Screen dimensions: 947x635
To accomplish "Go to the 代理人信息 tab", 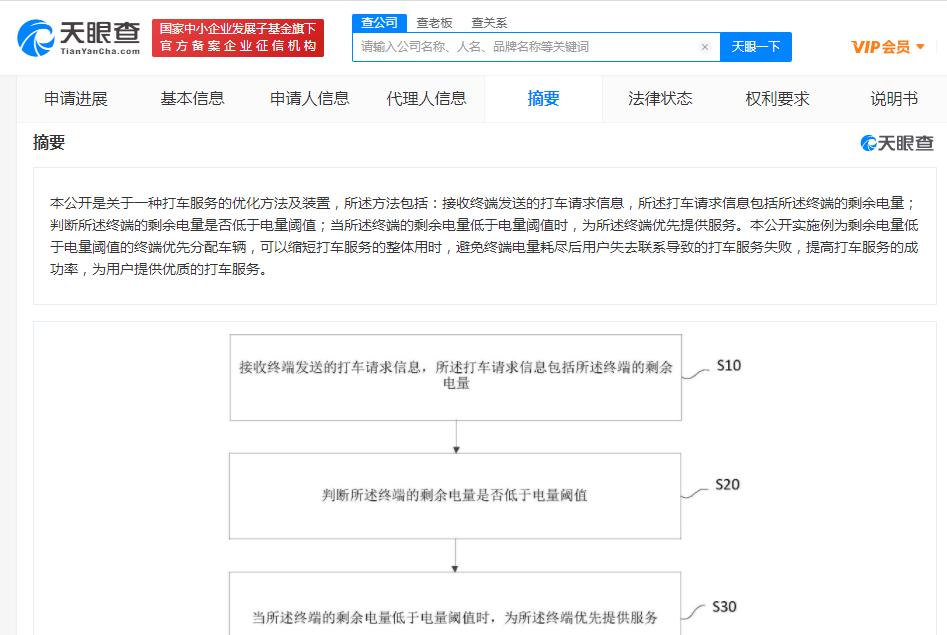I will pyautogui.click(x=426, y=98).
